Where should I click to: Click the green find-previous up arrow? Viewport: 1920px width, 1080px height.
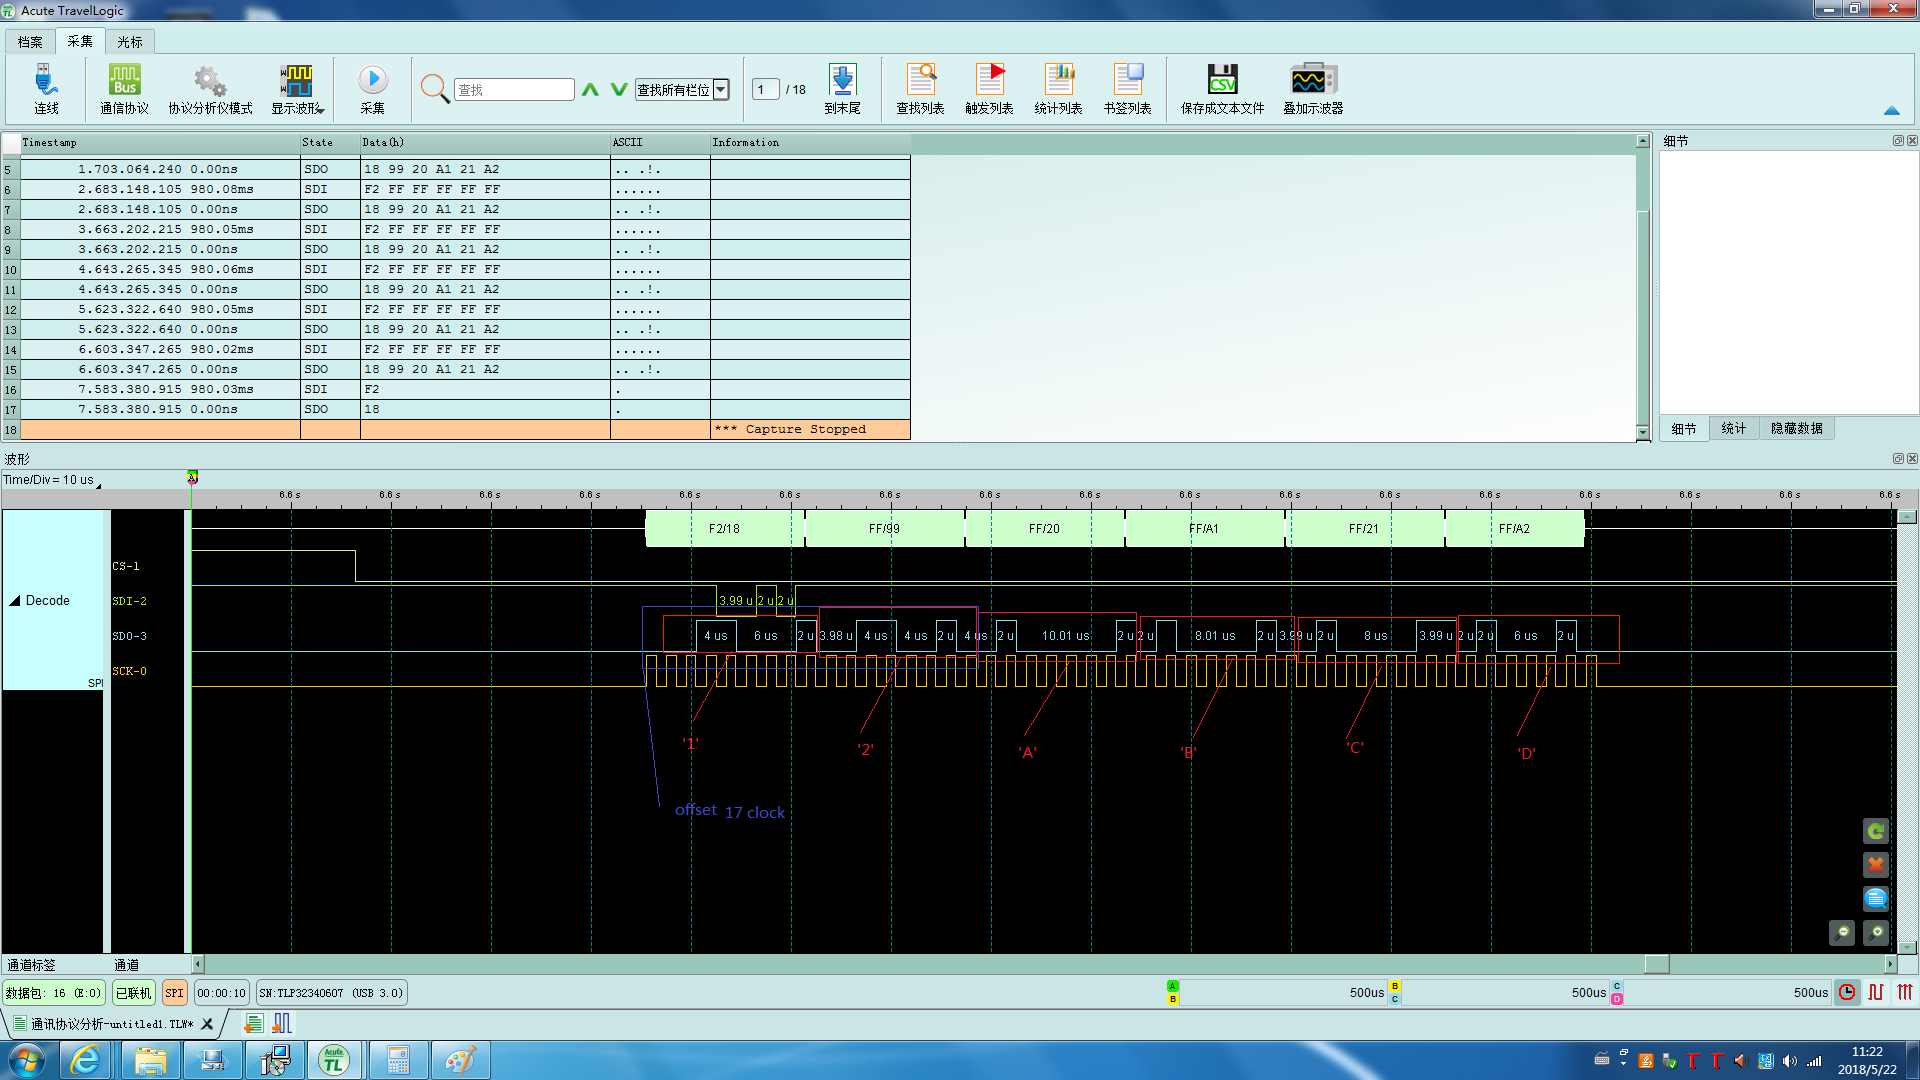(590, 90)
